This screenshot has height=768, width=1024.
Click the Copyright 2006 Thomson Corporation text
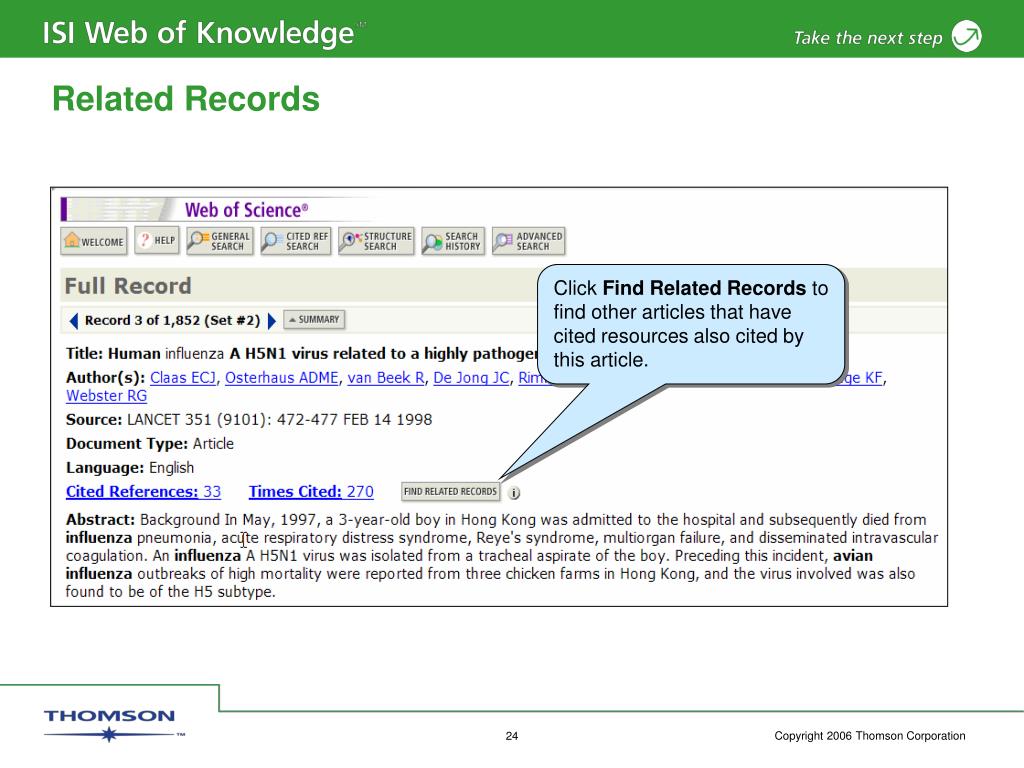click(x=870, y=736)
